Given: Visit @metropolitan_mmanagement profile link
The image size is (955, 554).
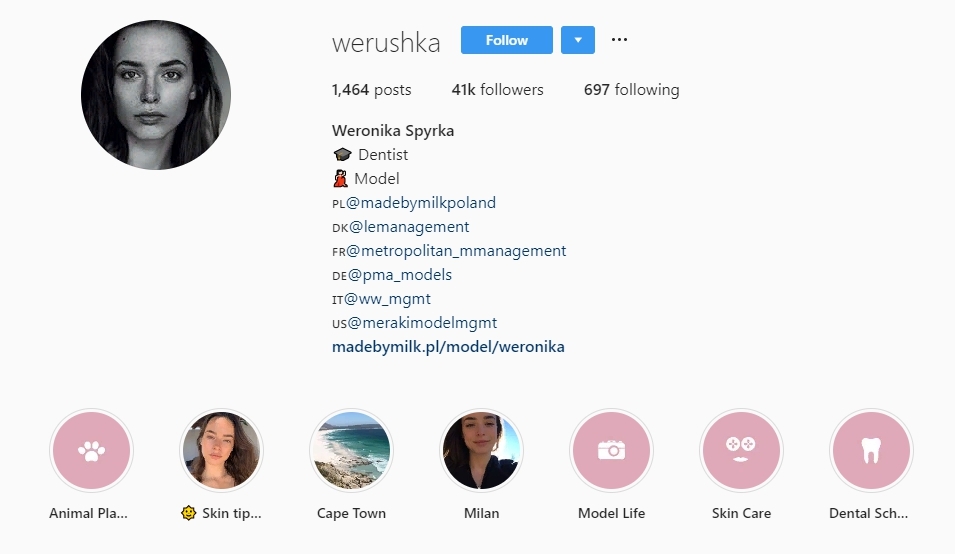Looking at the screenshot, I should point(456,251).
